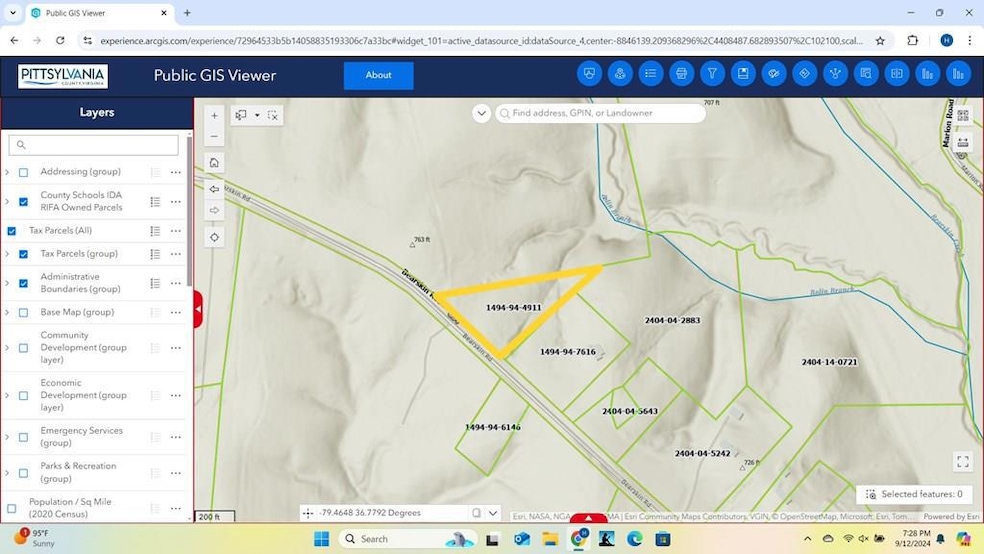Viewport: 984px width, 554px height.
Task: Click the Find address search box
Action: click(x=605, y=113)
